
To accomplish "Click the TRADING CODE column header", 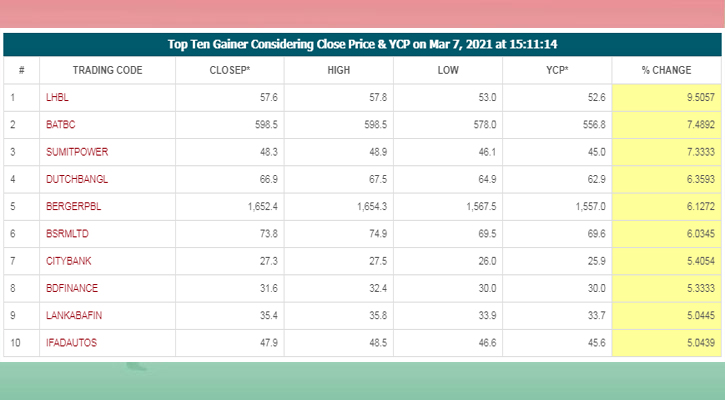I will 108,70.
